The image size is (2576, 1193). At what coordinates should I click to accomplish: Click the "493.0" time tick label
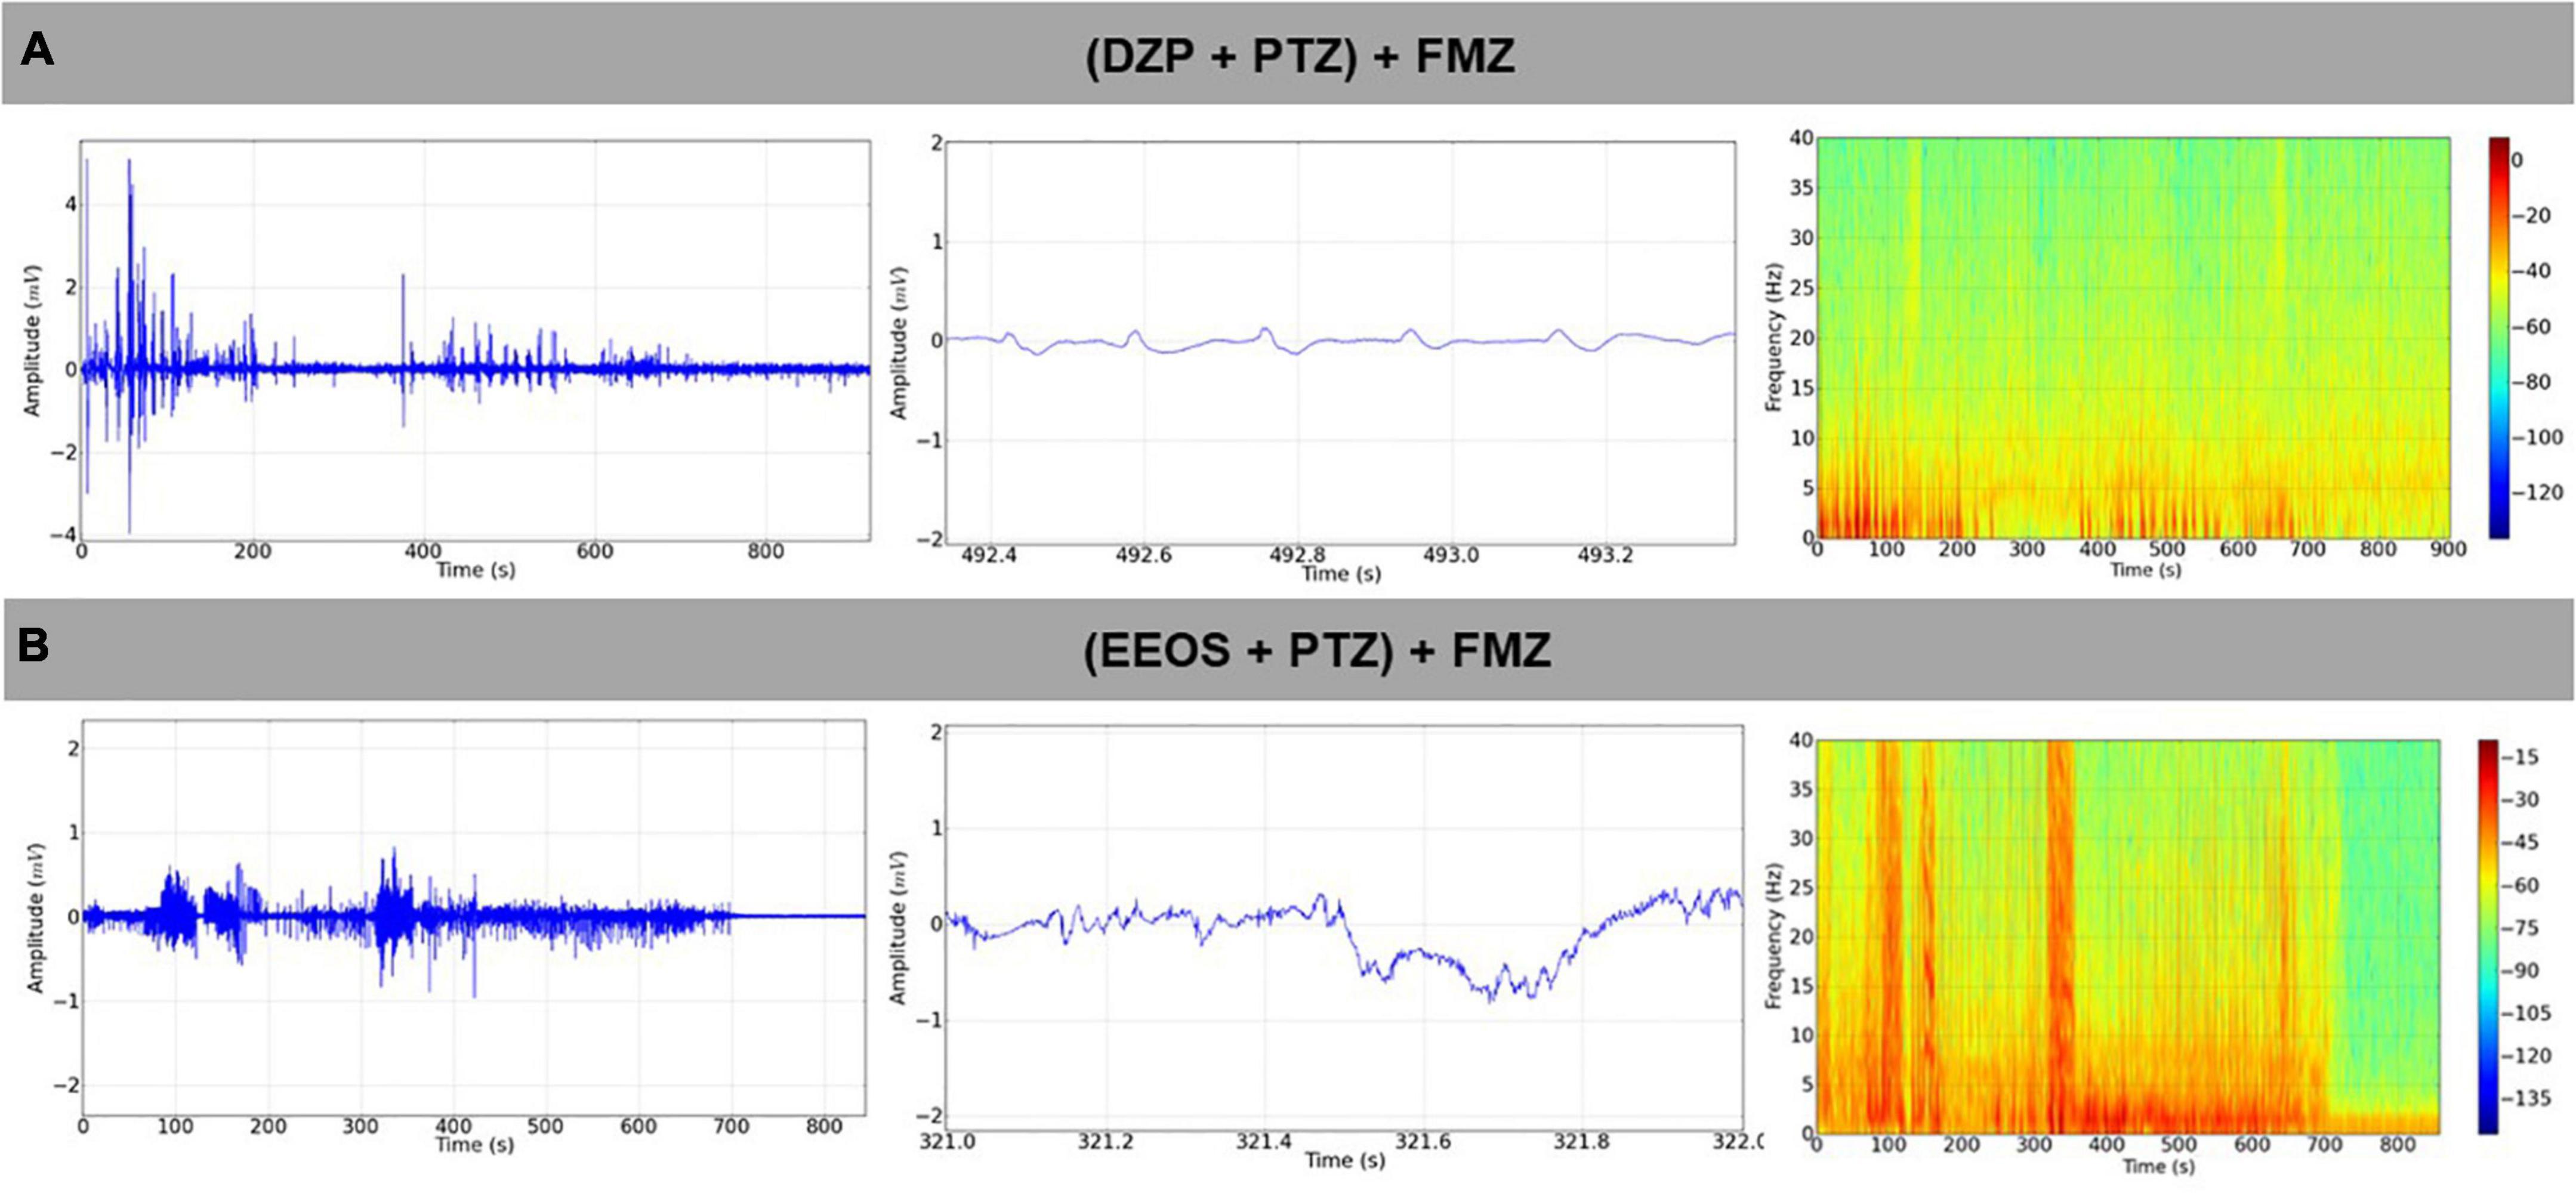tap(1451, 556)
